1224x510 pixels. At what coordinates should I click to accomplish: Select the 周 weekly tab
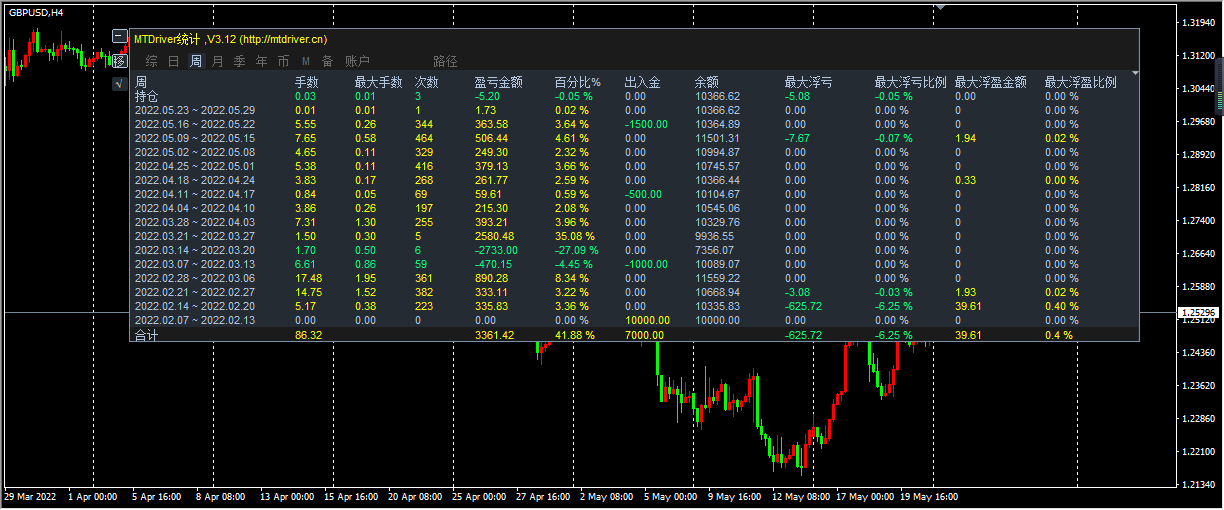pyautogui.click(x=196, y=62)
